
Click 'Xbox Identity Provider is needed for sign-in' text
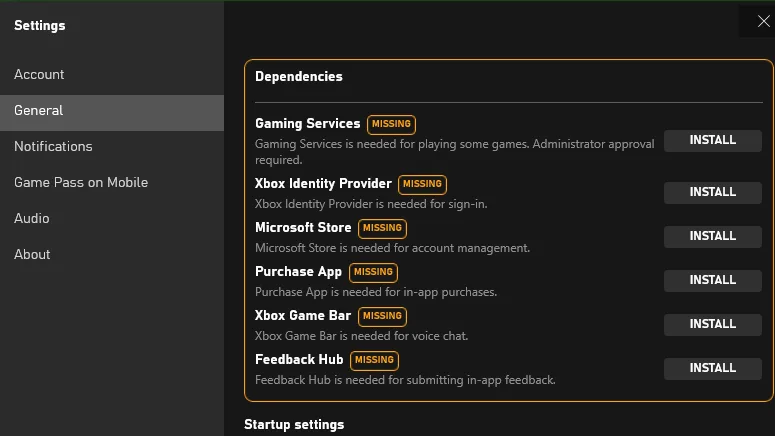point(371,204)
